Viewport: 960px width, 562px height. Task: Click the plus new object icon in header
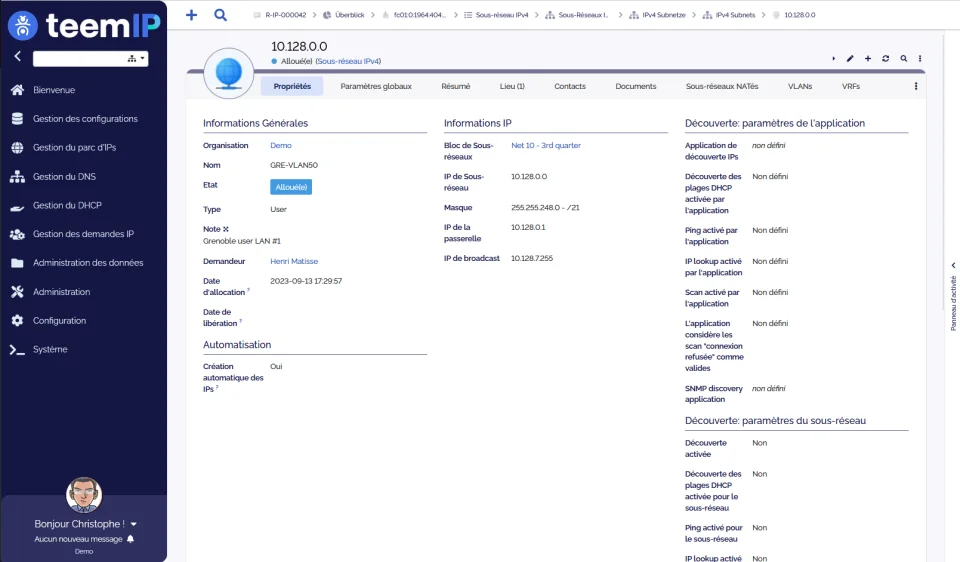868,59
